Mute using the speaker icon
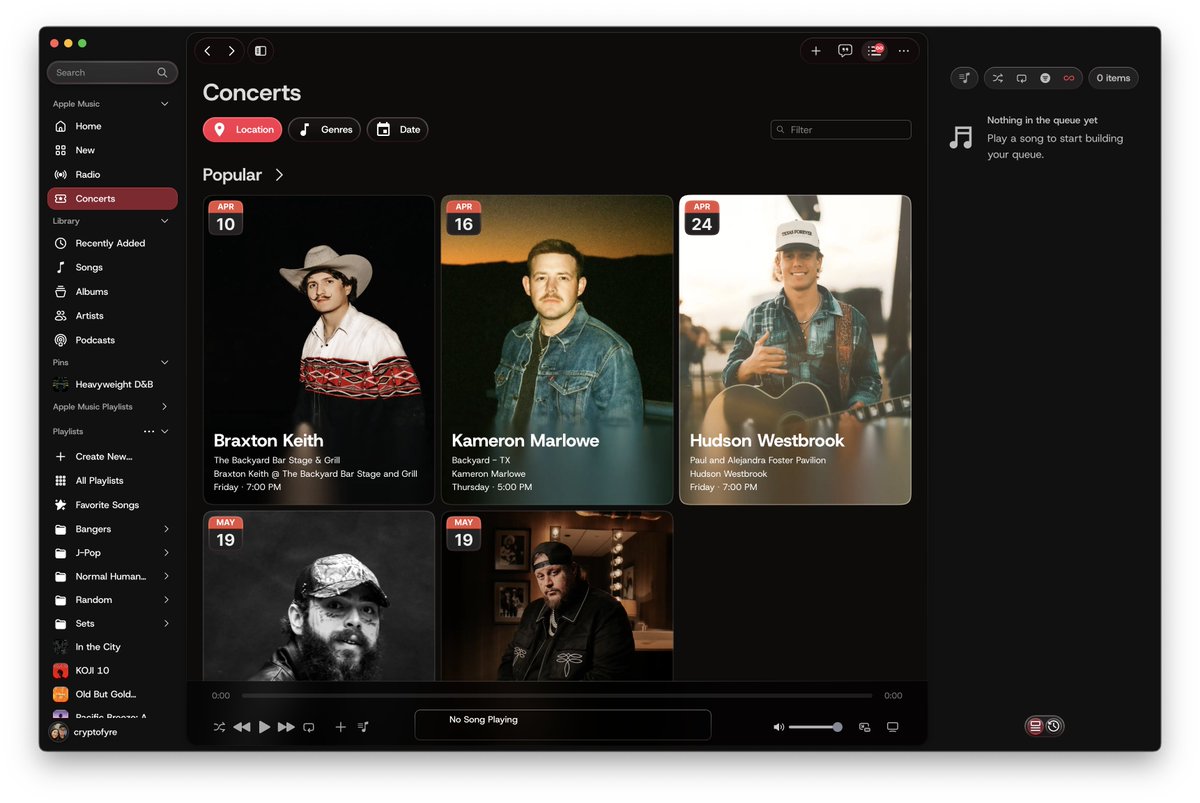Screen dimensions: 1200x803 pos(779,727)
